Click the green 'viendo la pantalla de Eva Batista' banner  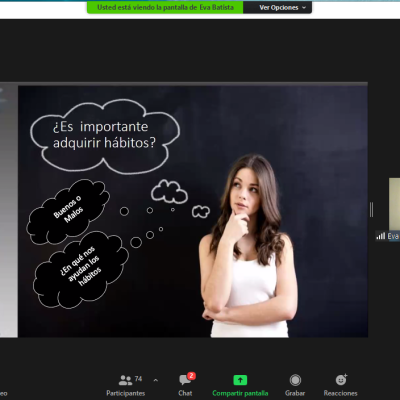click(165, 7)
